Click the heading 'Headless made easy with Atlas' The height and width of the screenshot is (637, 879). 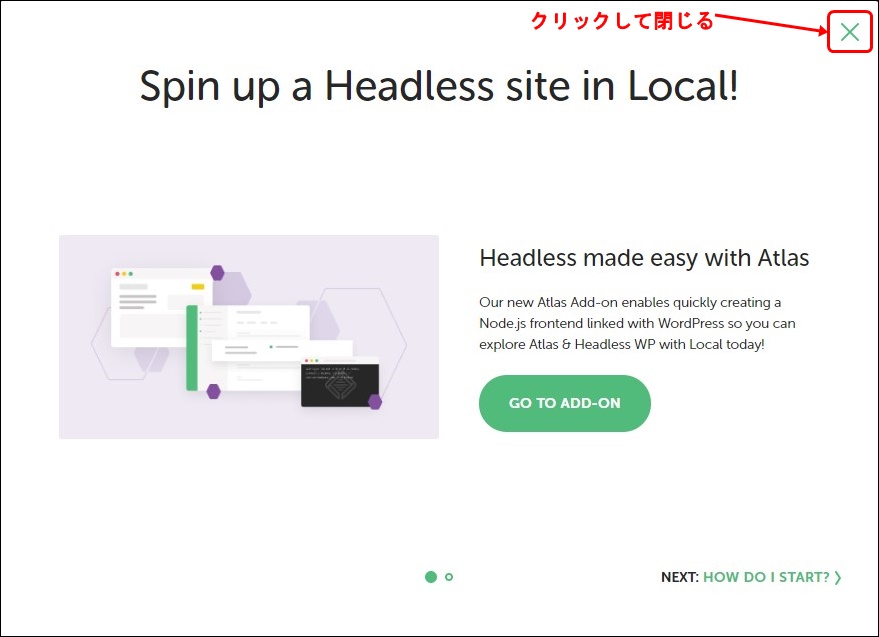644,258
